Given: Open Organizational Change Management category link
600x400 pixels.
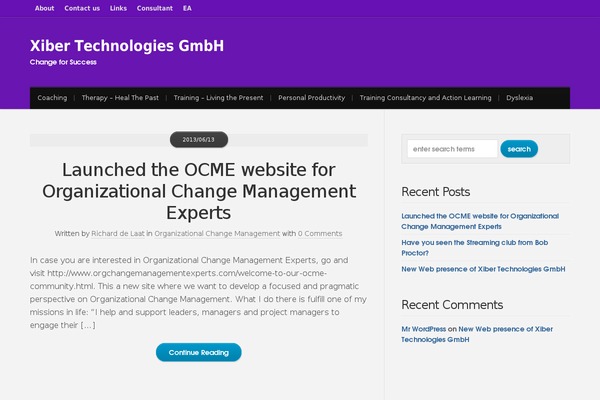Looking at the screenshot, I should pyautogui.click(x=217, y=233).
